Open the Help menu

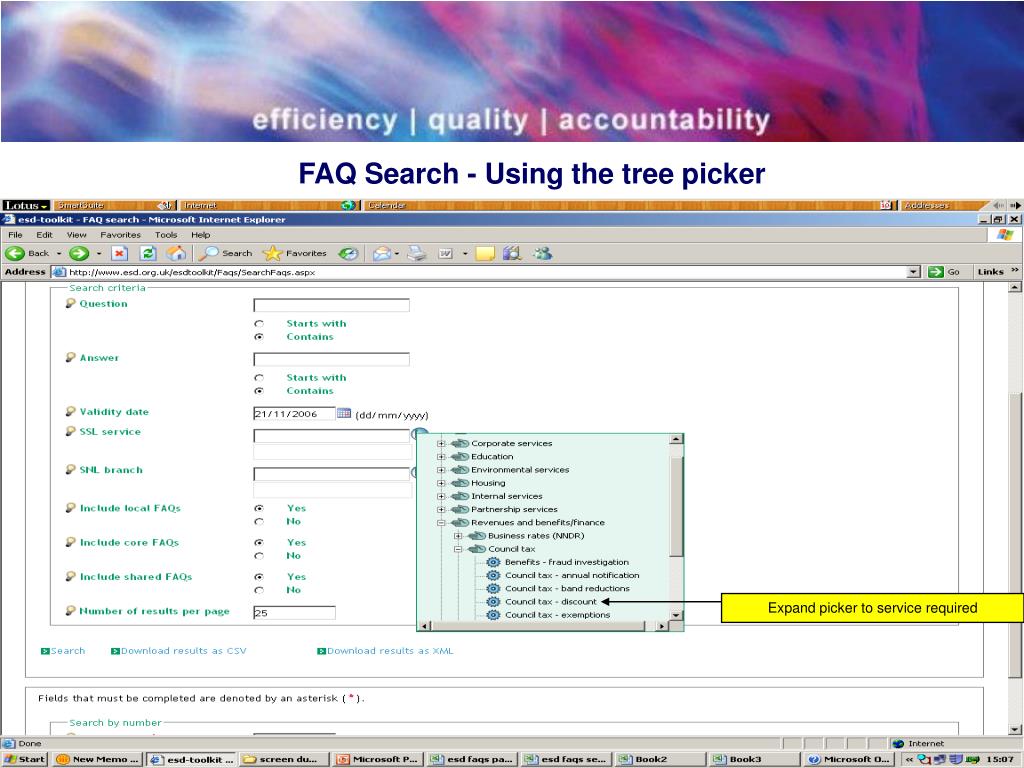(x=200, y=234)
